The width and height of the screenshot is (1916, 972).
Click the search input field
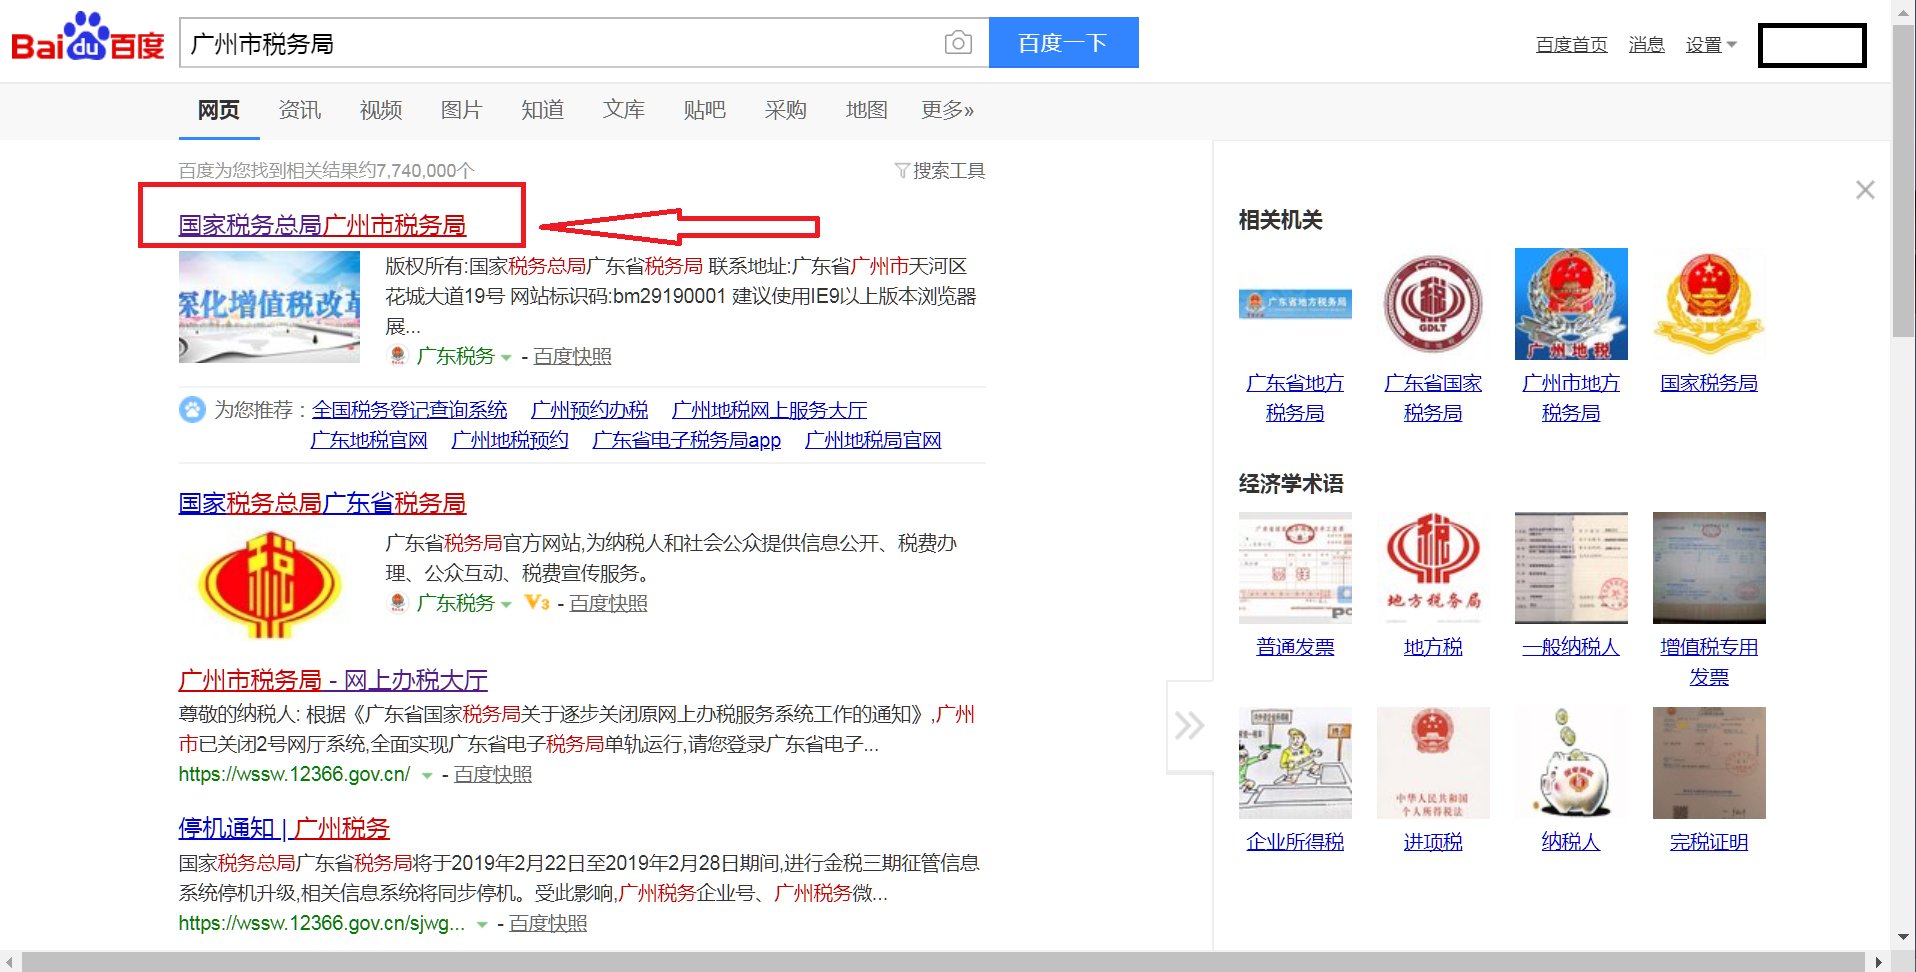560,43
